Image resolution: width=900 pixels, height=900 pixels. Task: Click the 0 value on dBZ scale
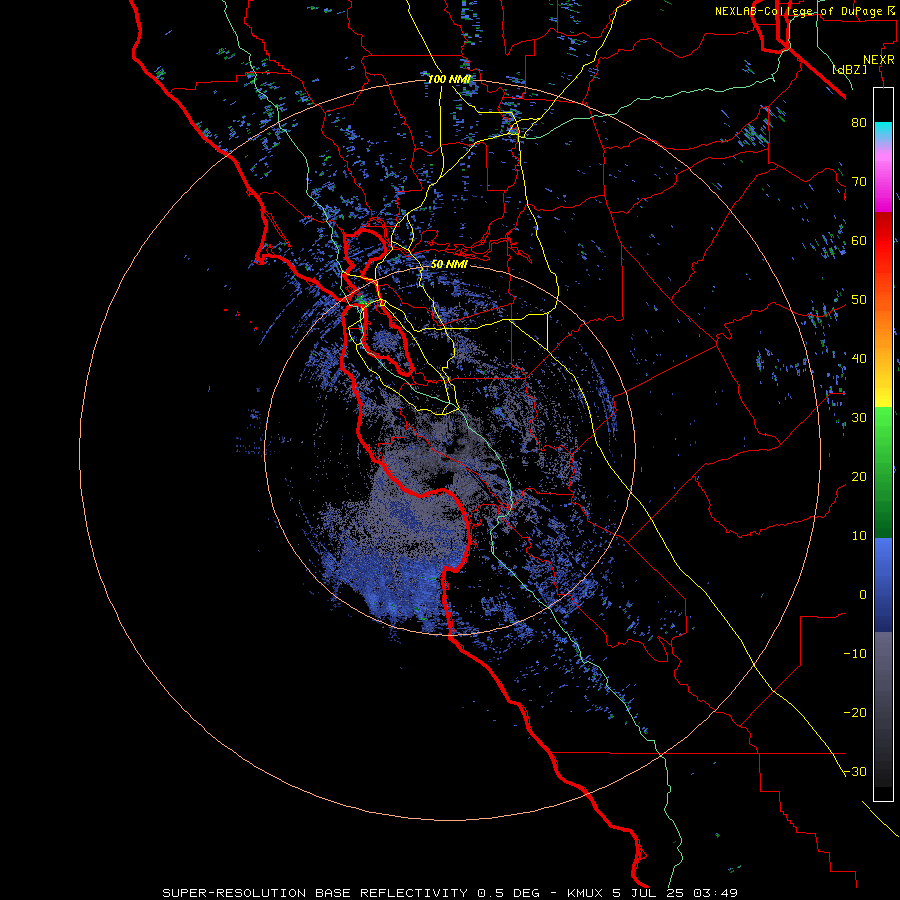click(x=862, y=595)
